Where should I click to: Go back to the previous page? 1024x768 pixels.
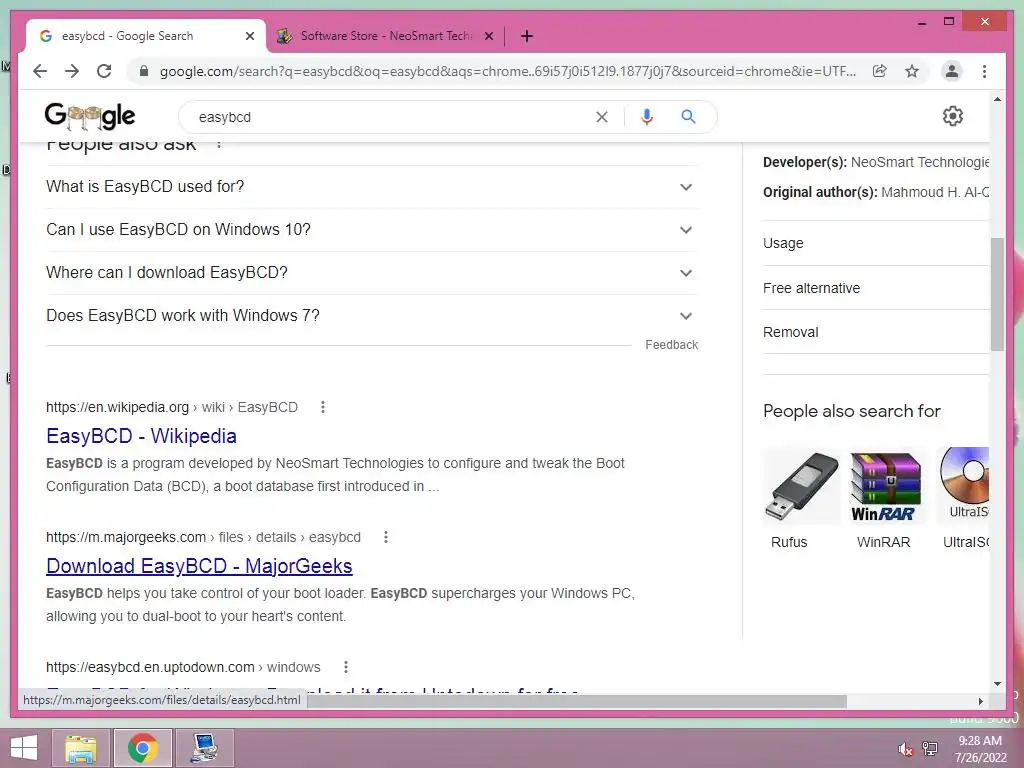tap(40, 71)
